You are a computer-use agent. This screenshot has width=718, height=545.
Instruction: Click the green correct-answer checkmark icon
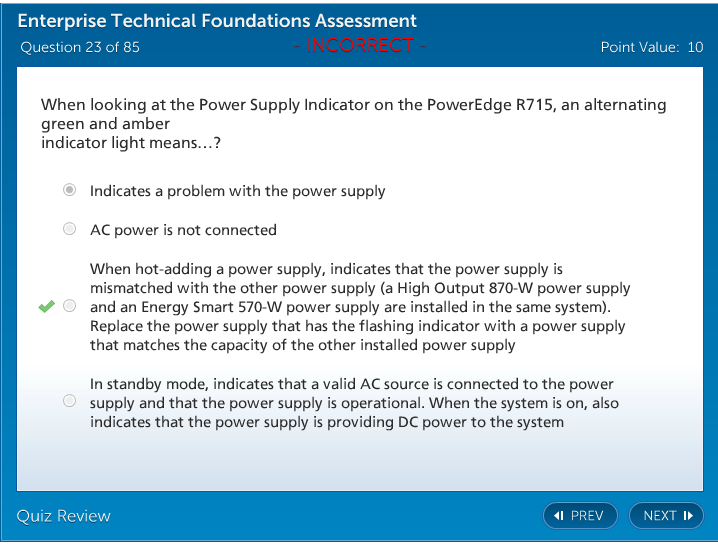click(46, 306)
